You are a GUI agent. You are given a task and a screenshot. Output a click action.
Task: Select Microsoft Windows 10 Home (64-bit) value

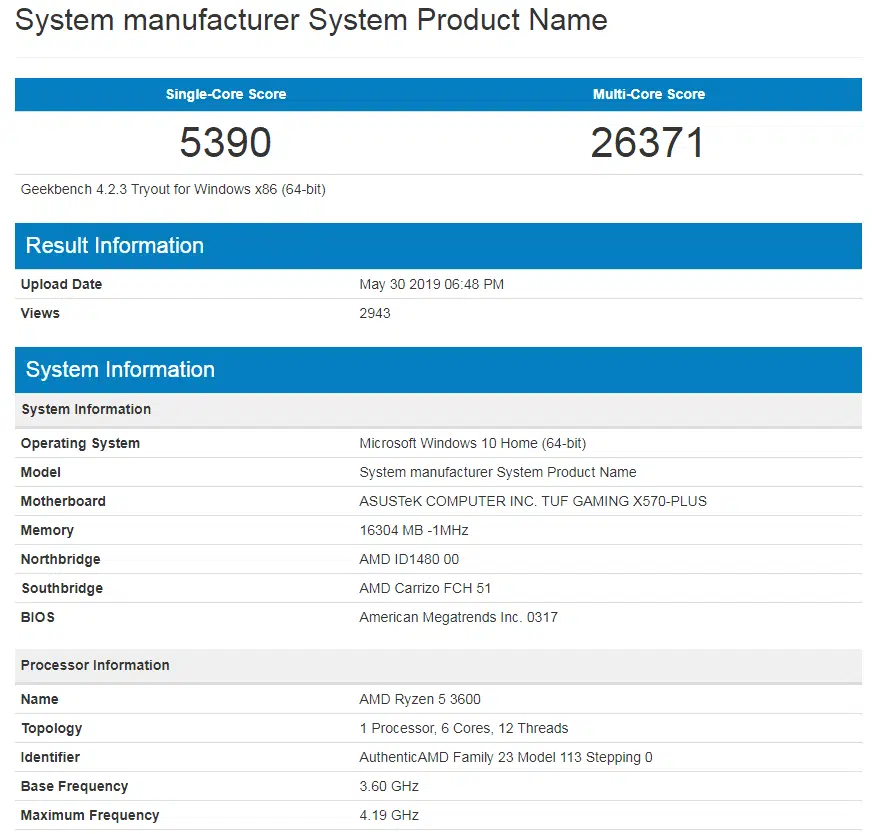(473, 443)
